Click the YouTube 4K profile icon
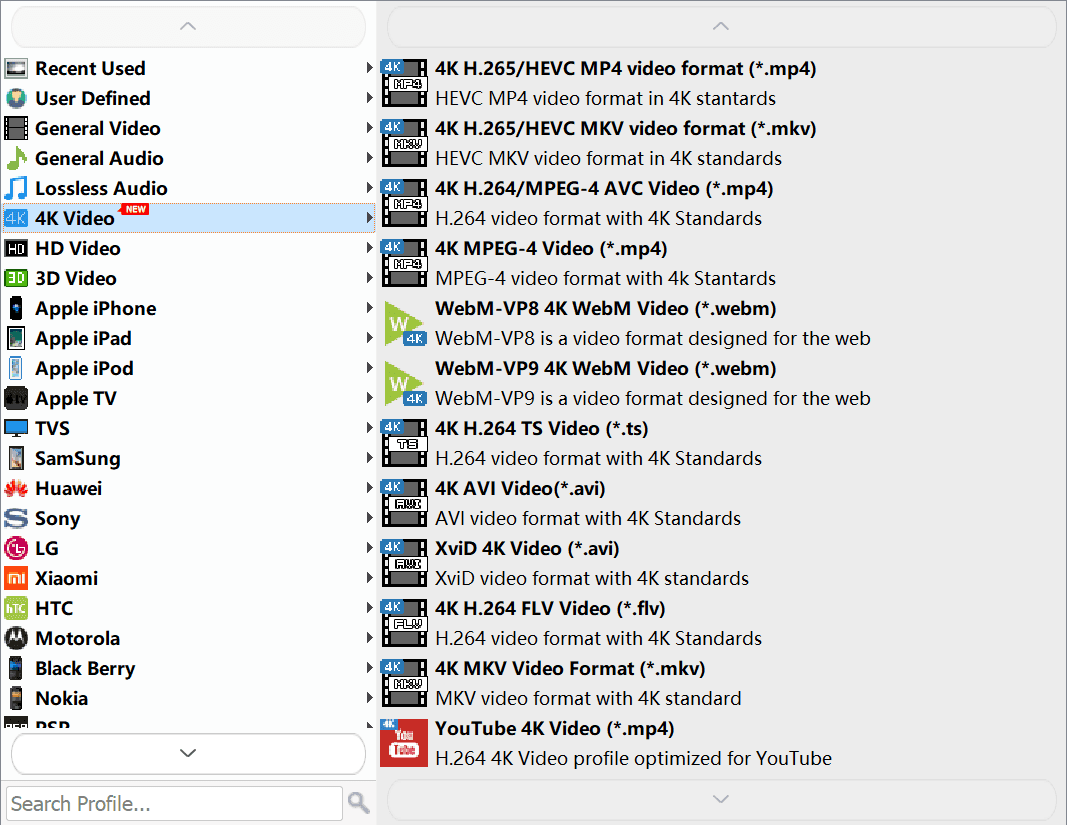The image size is (1067, 825). coord(404,743)
